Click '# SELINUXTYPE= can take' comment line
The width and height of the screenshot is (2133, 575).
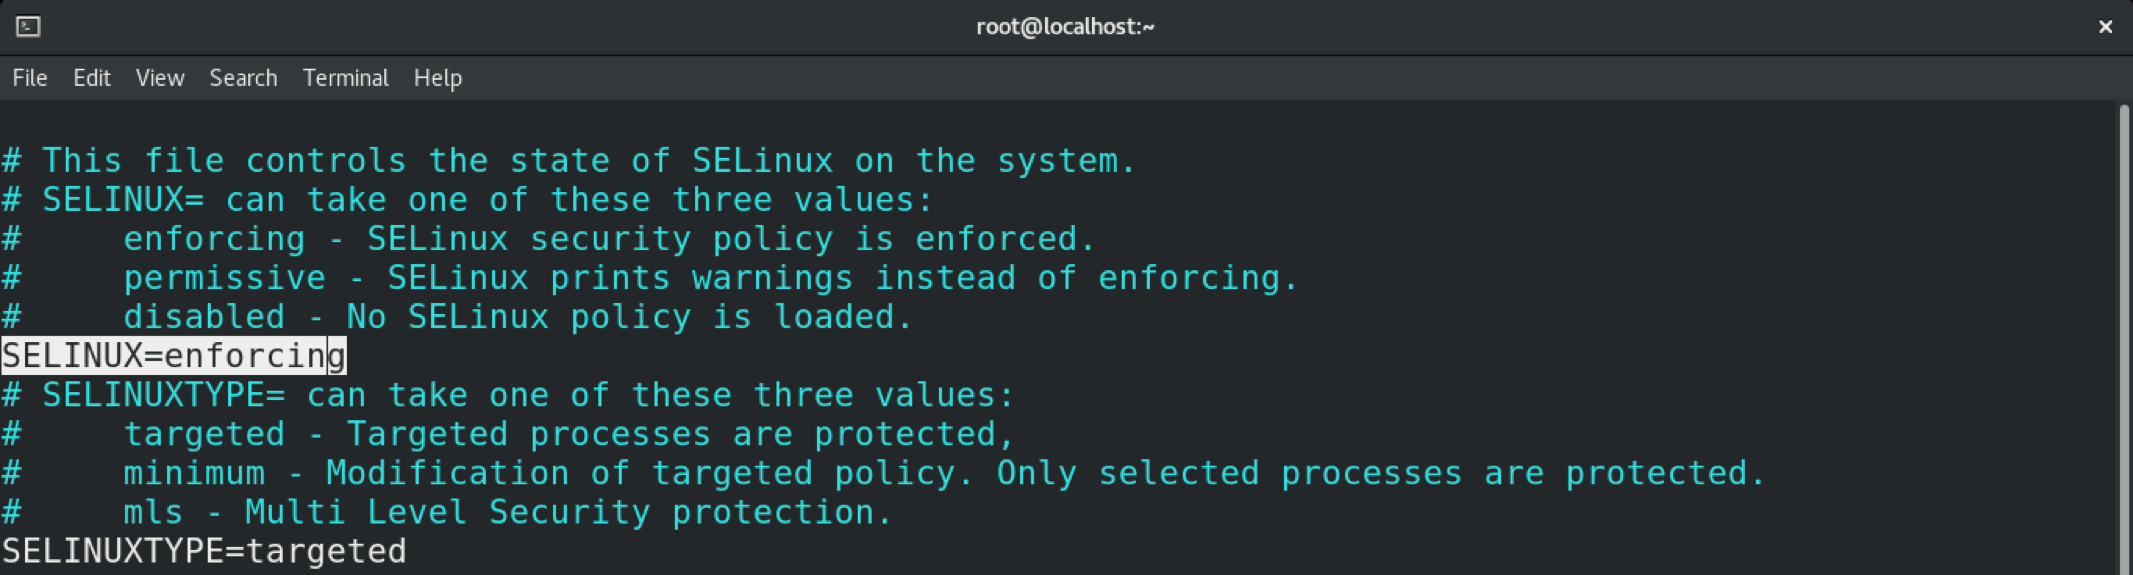[508, 395]
